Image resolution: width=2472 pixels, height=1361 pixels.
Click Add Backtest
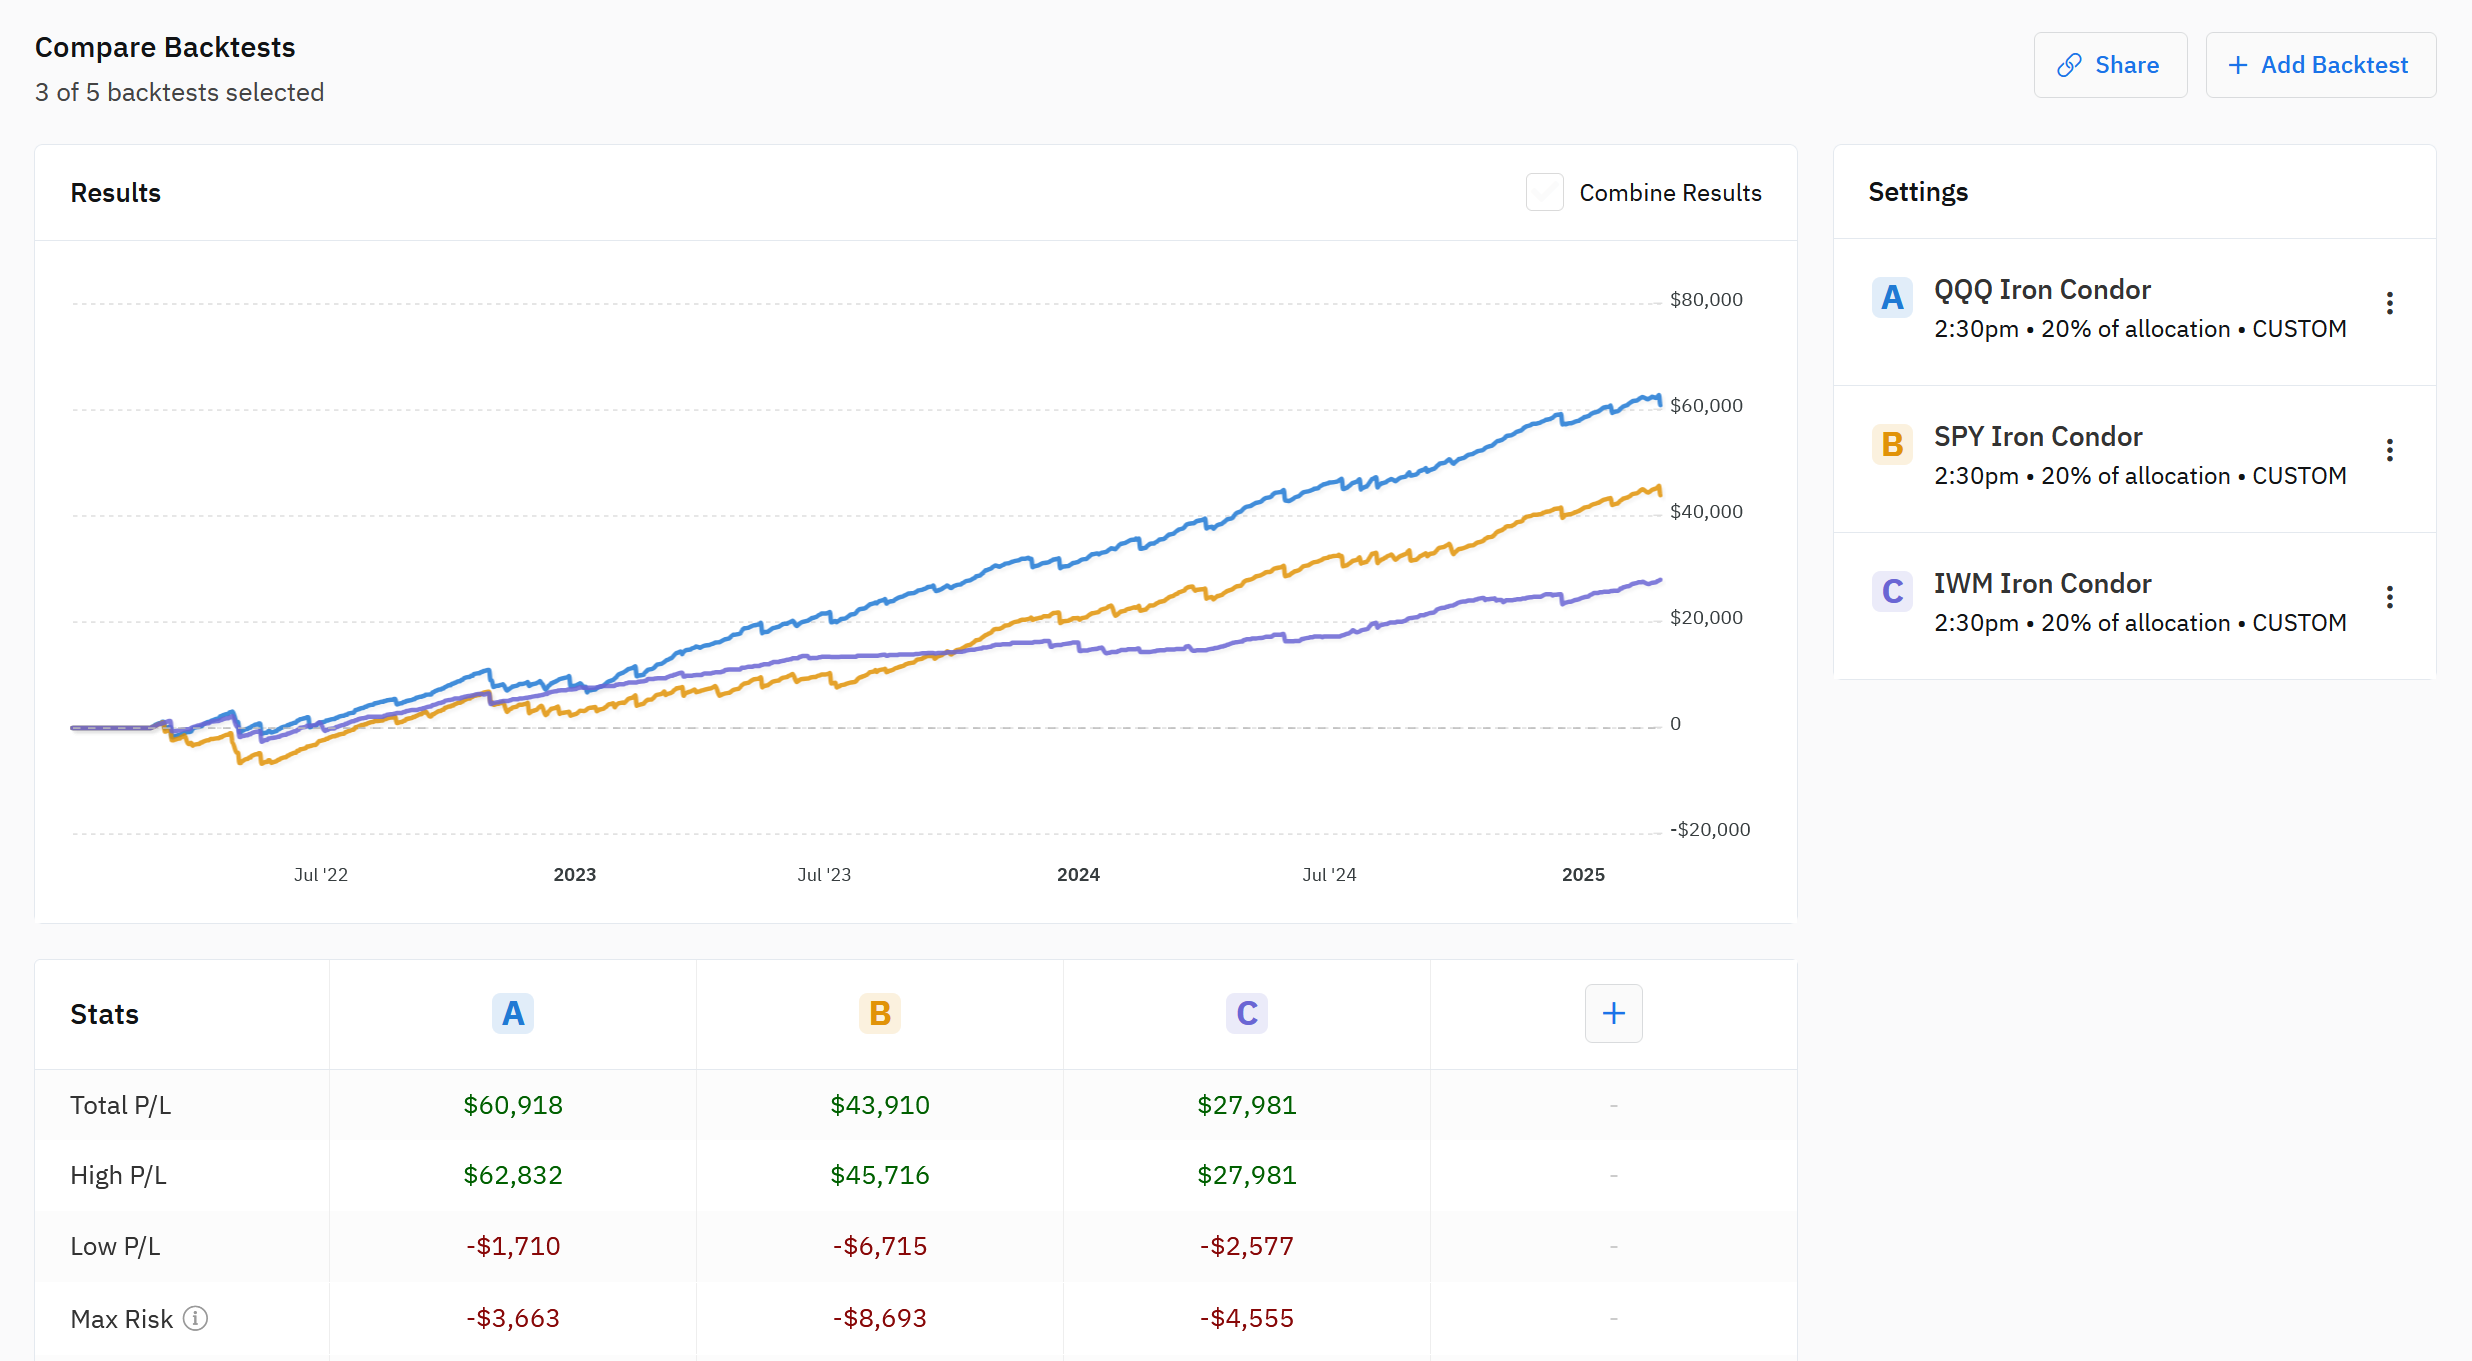2321,64
